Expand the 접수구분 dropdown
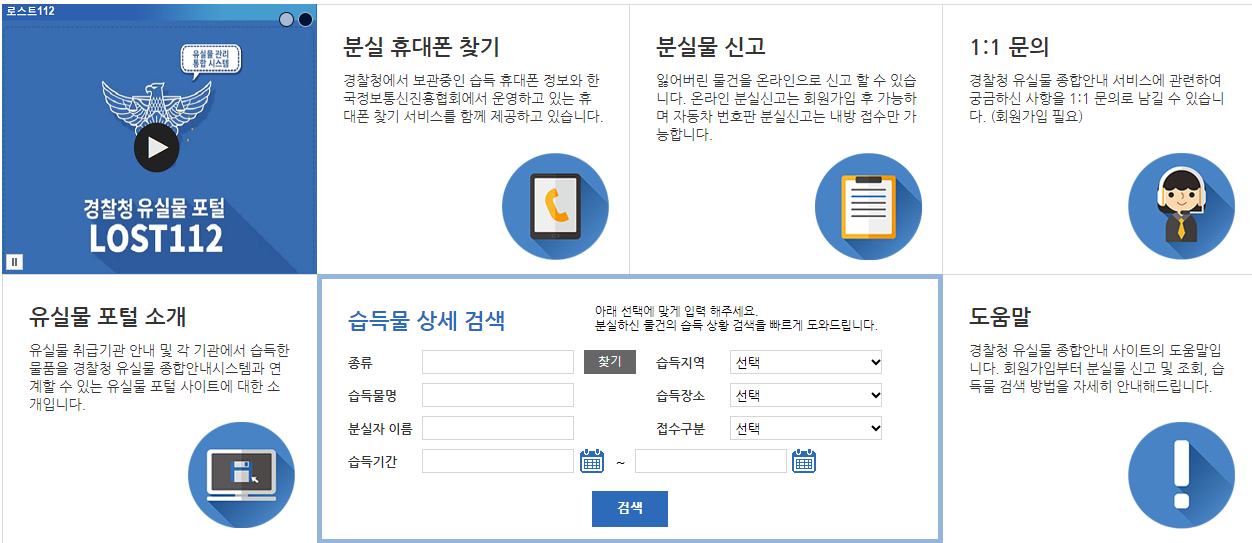 coord(806,428)
